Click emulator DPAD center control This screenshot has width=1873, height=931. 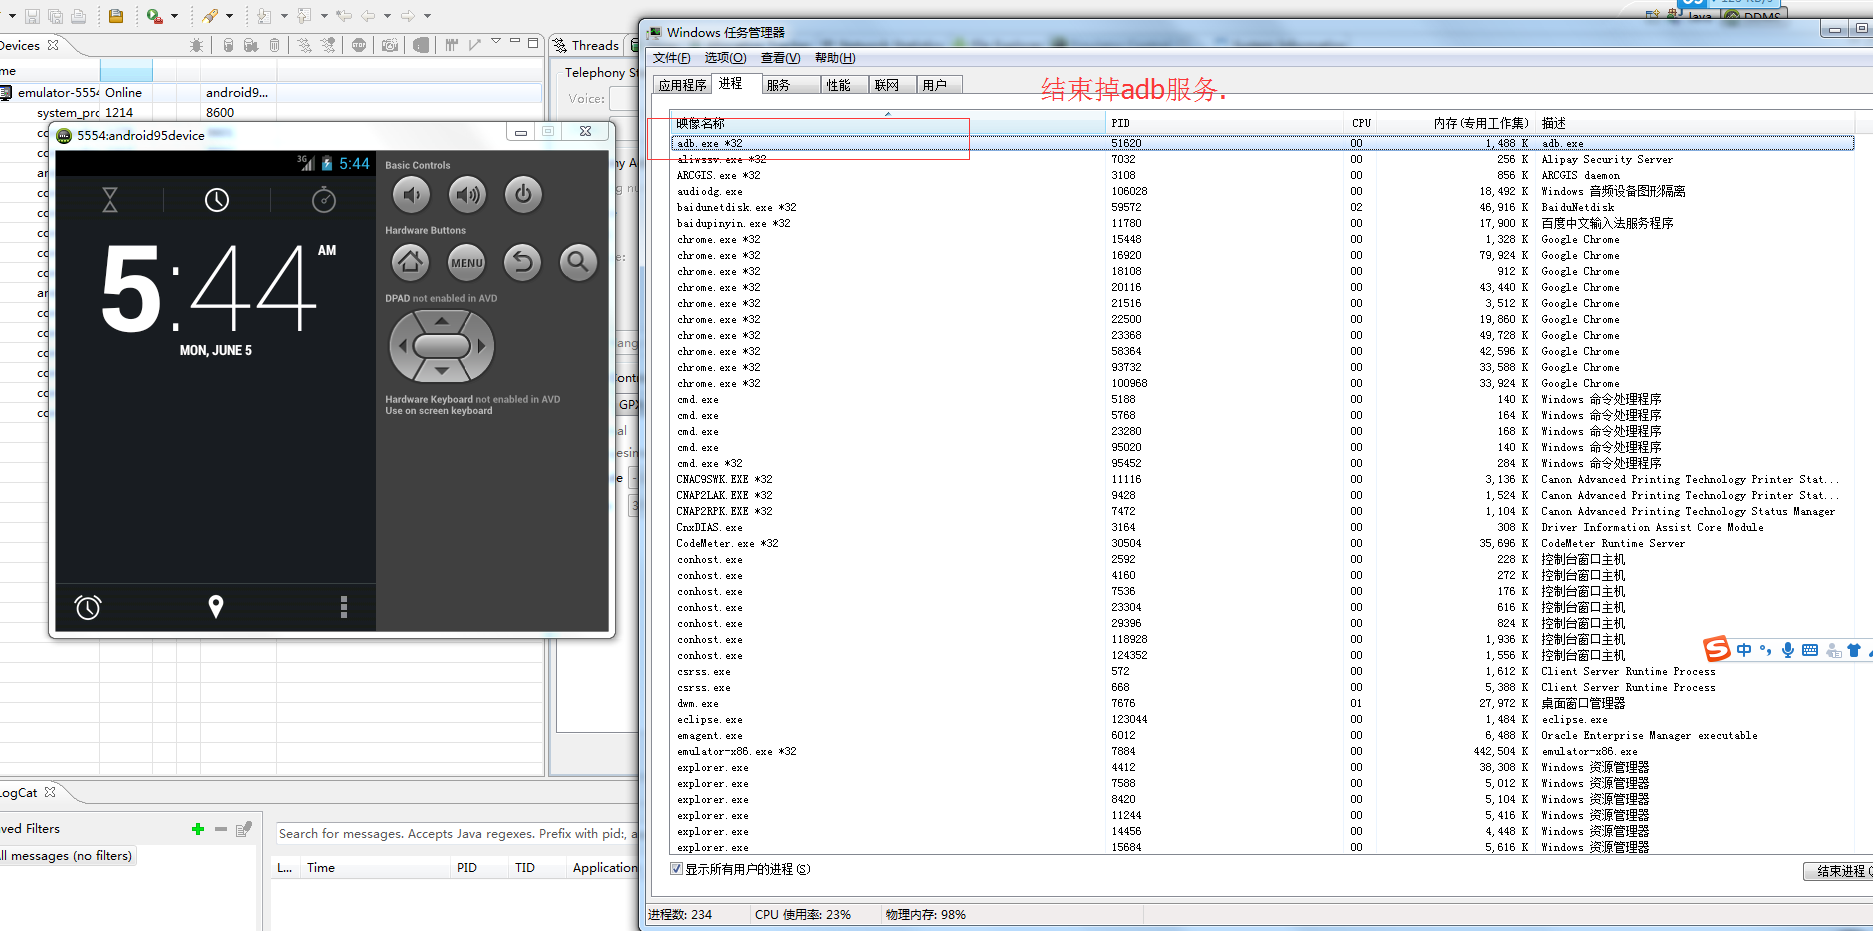441,346
